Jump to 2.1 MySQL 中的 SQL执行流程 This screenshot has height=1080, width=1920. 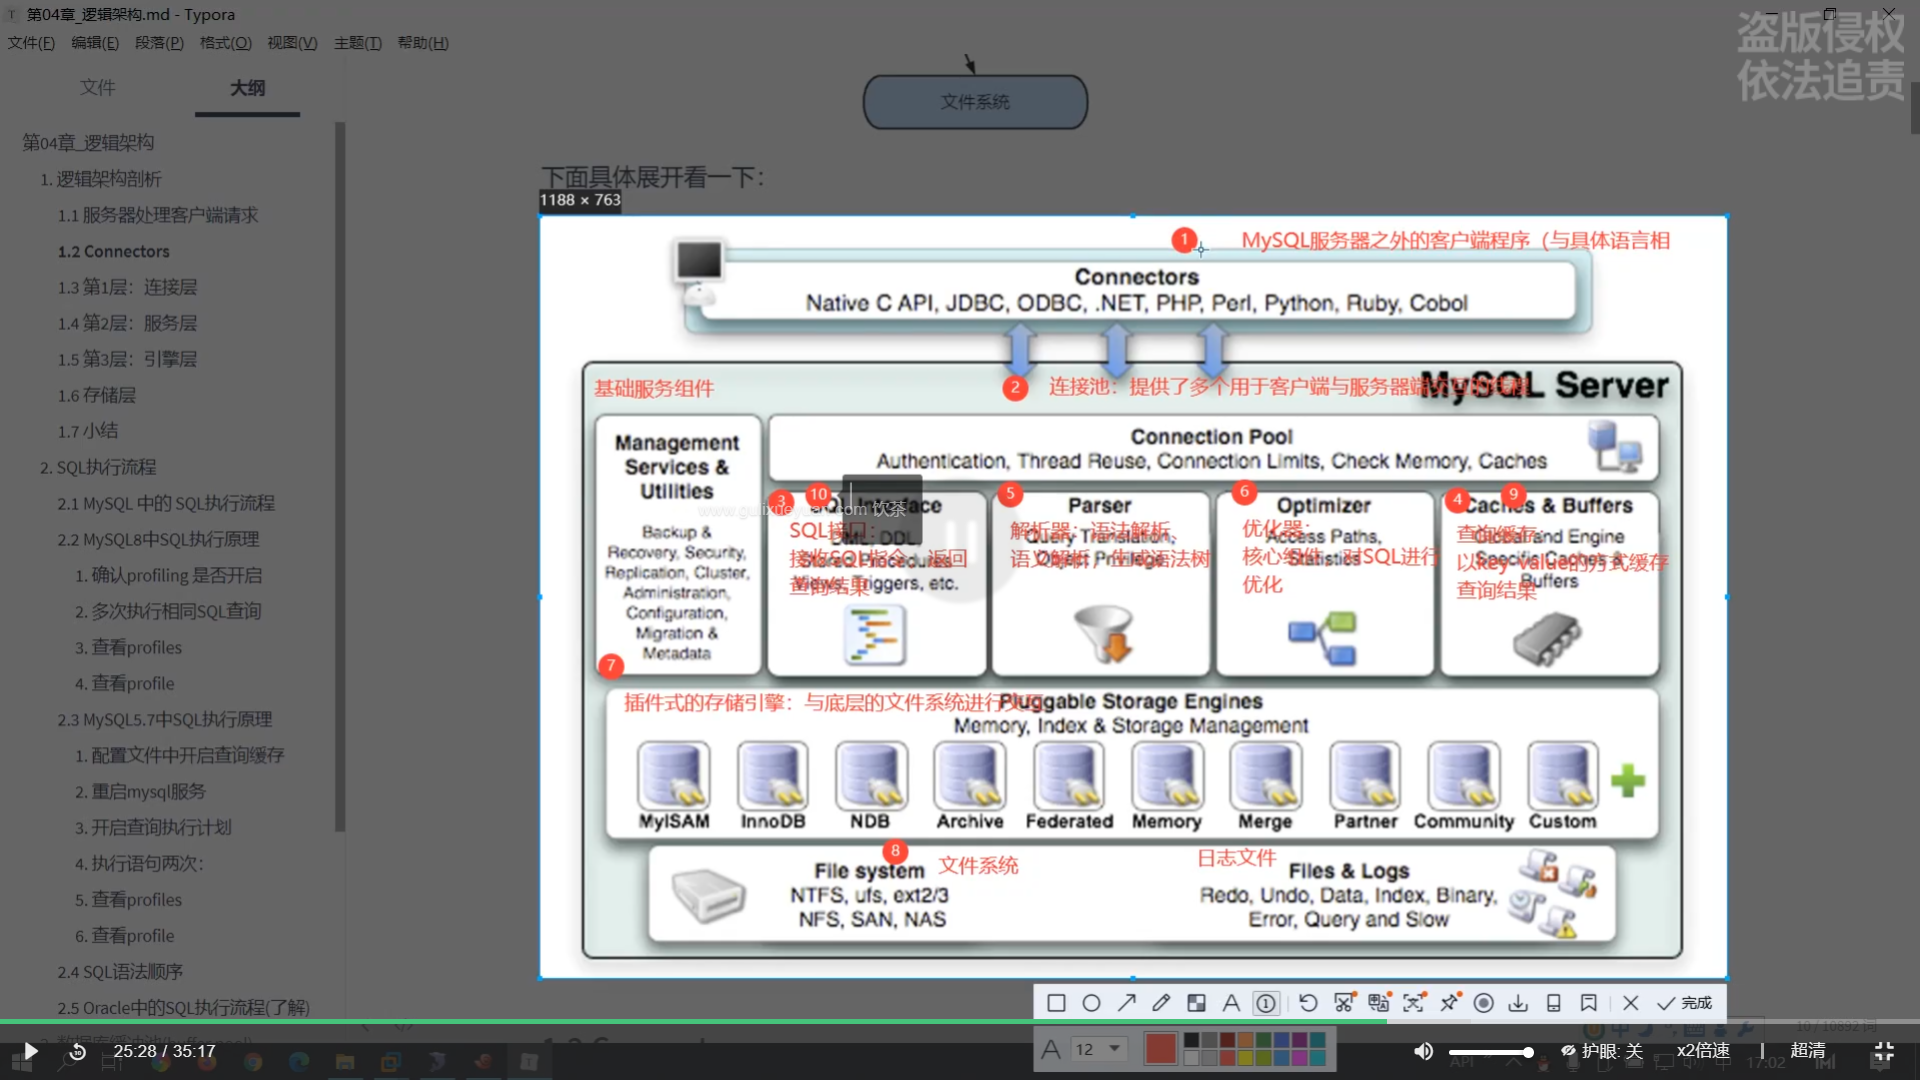(x=166, y=503)
